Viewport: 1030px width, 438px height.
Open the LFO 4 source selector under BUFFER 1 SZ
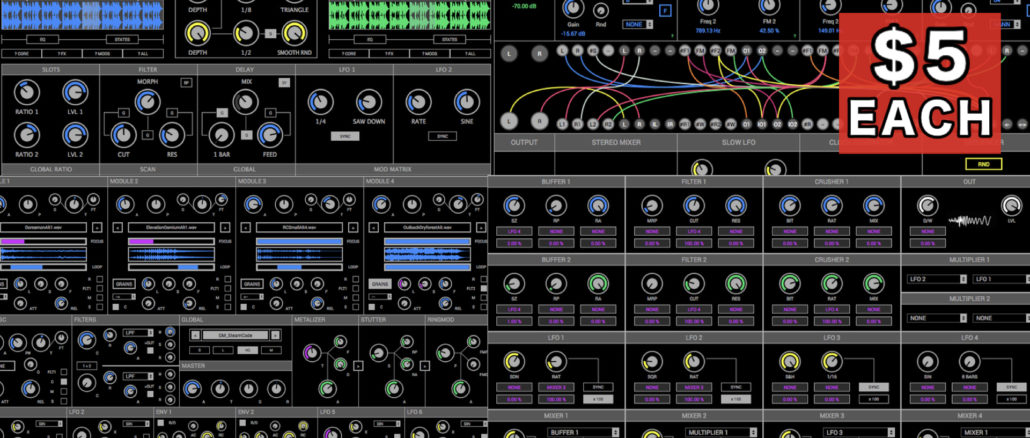[514, 231]
